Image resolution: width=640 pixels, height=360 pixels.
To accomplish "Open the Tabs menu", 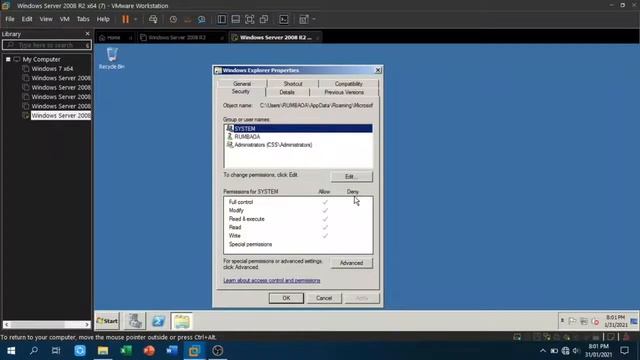I will [x=83, y=19].
